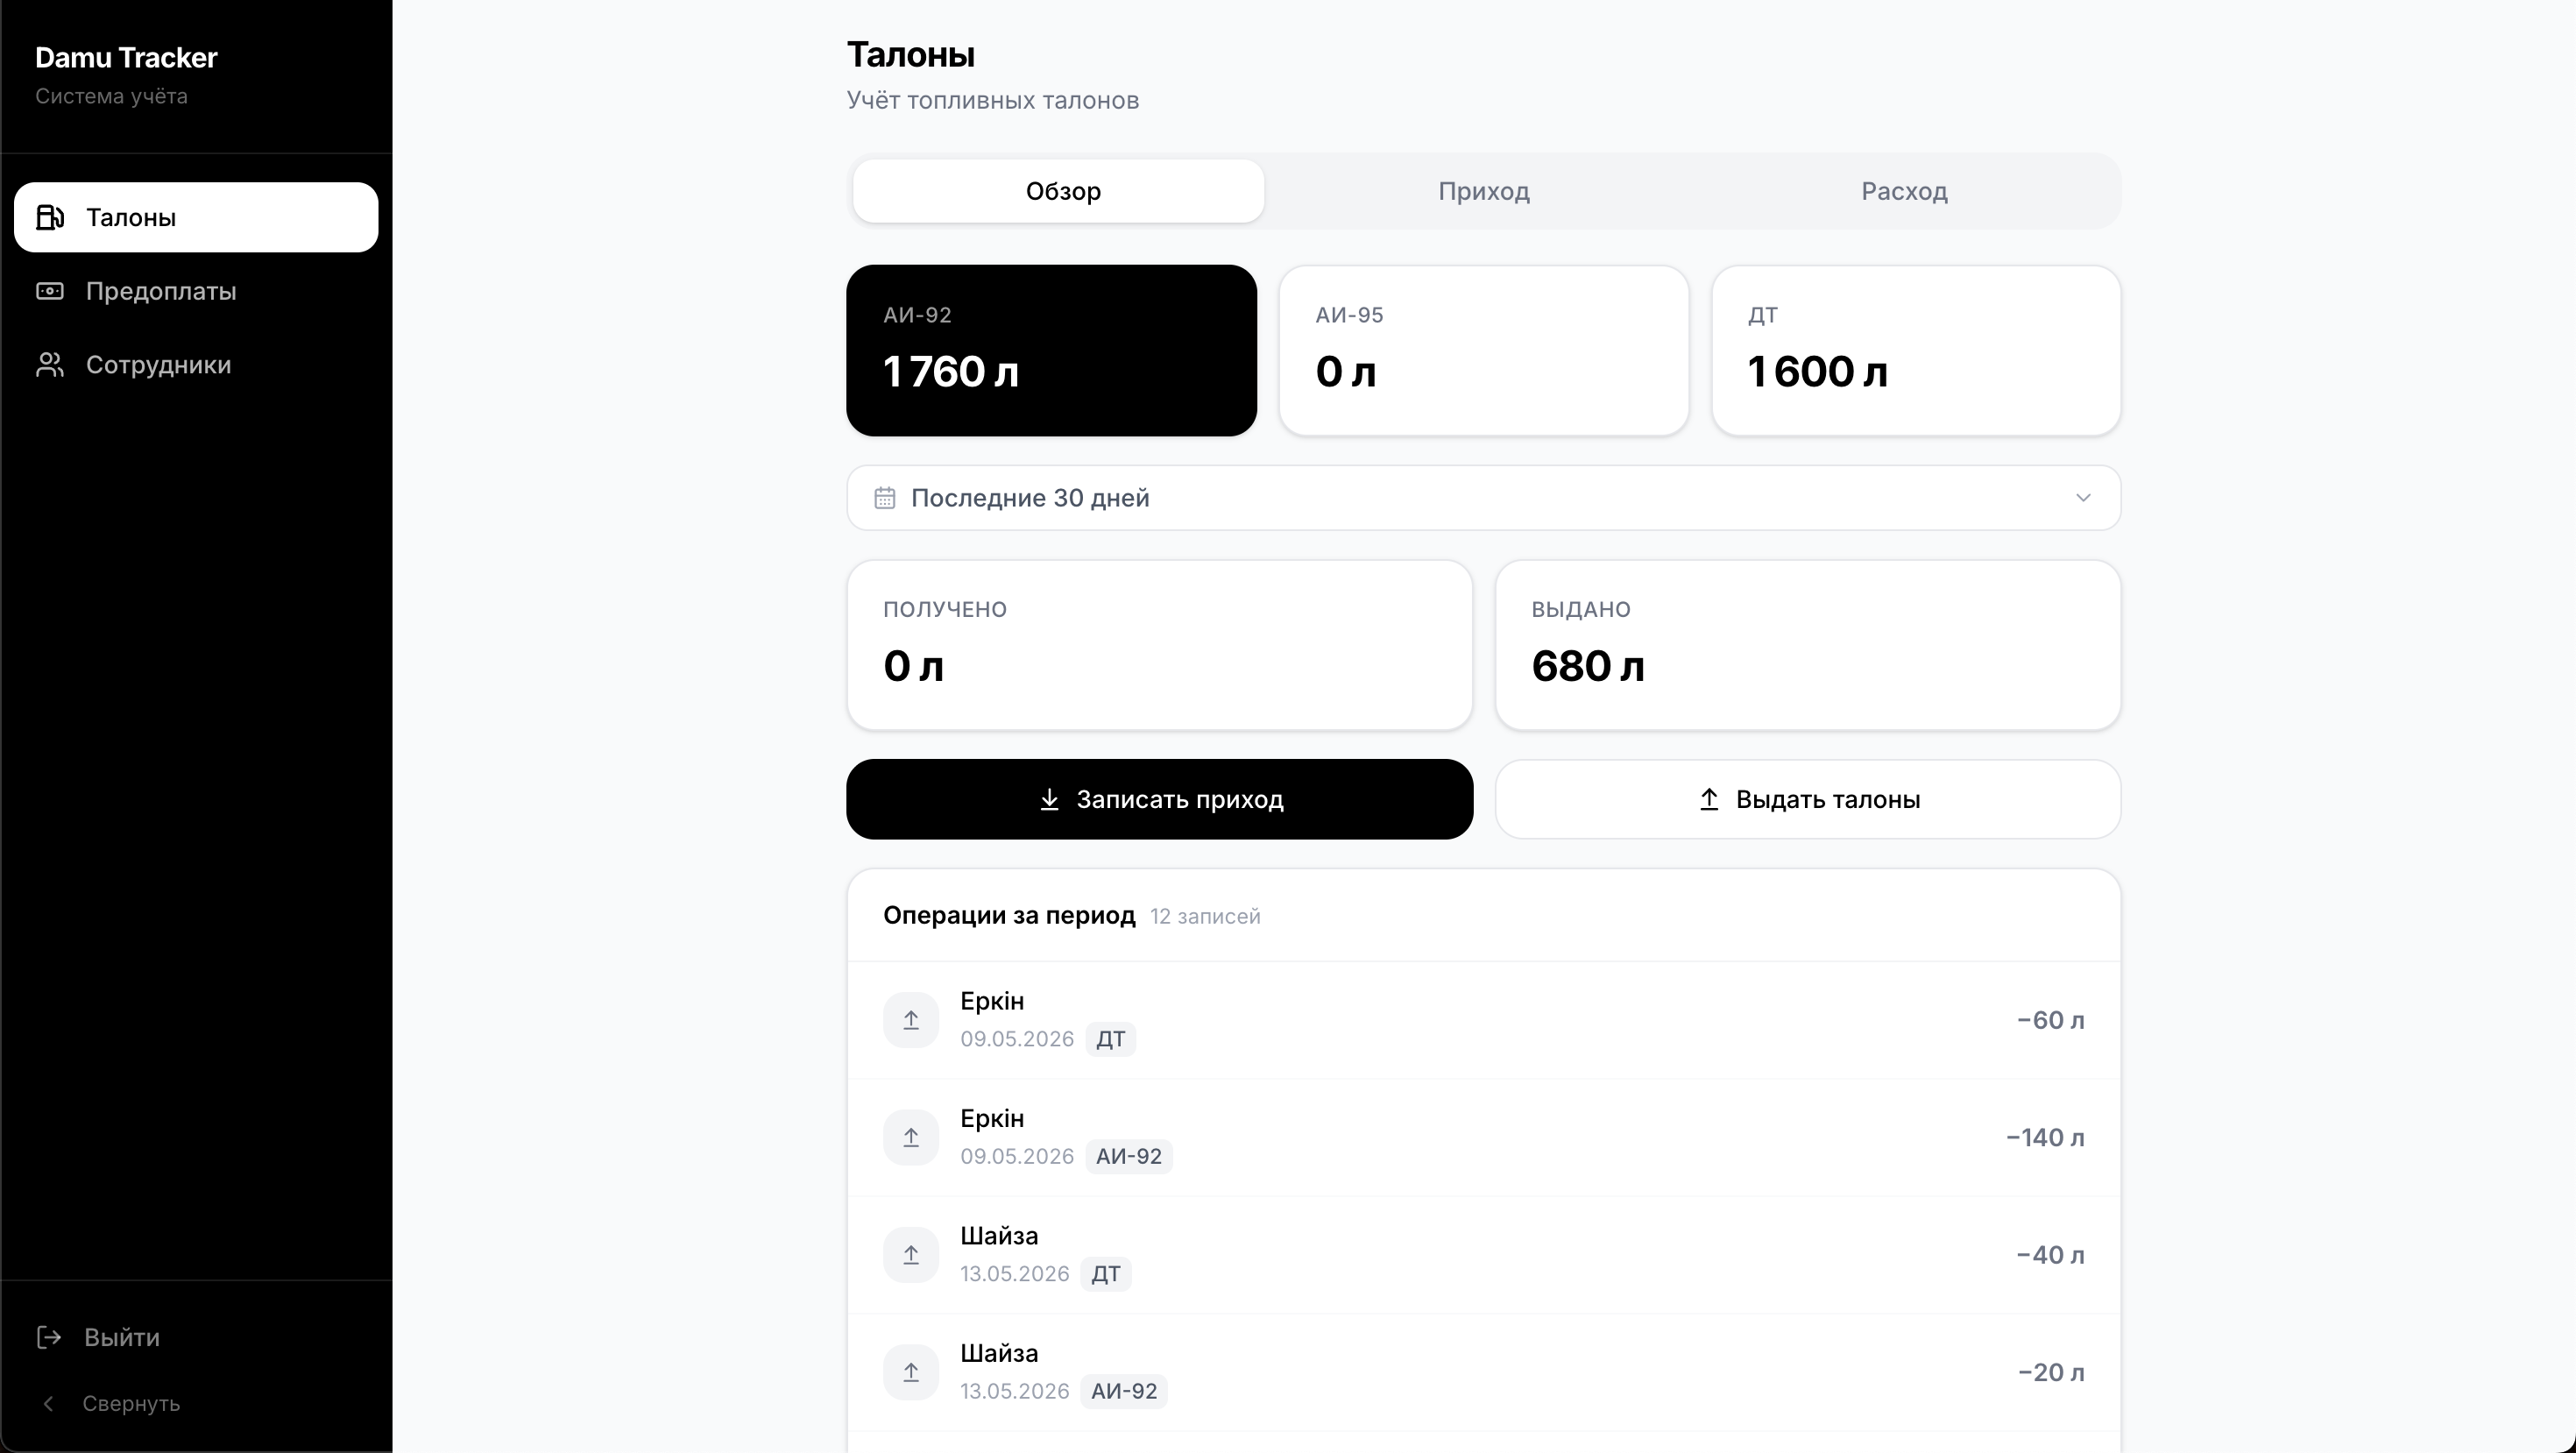2576x1453 pixels.
Task: Click the banknote icon beside Предоплаты
Action: (x=50, y=291)
